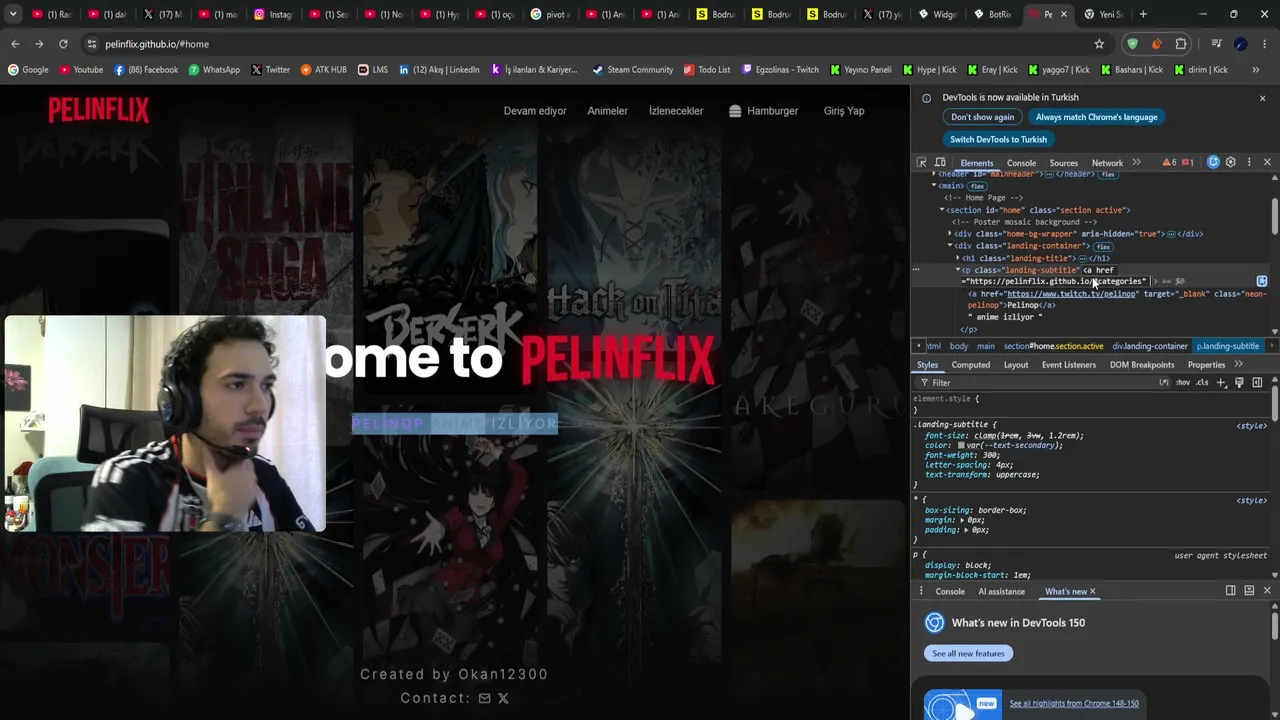Select div.landing-container in the breadcrumb
This screenshot has height=720, width=1280.
click(1150, 346)
